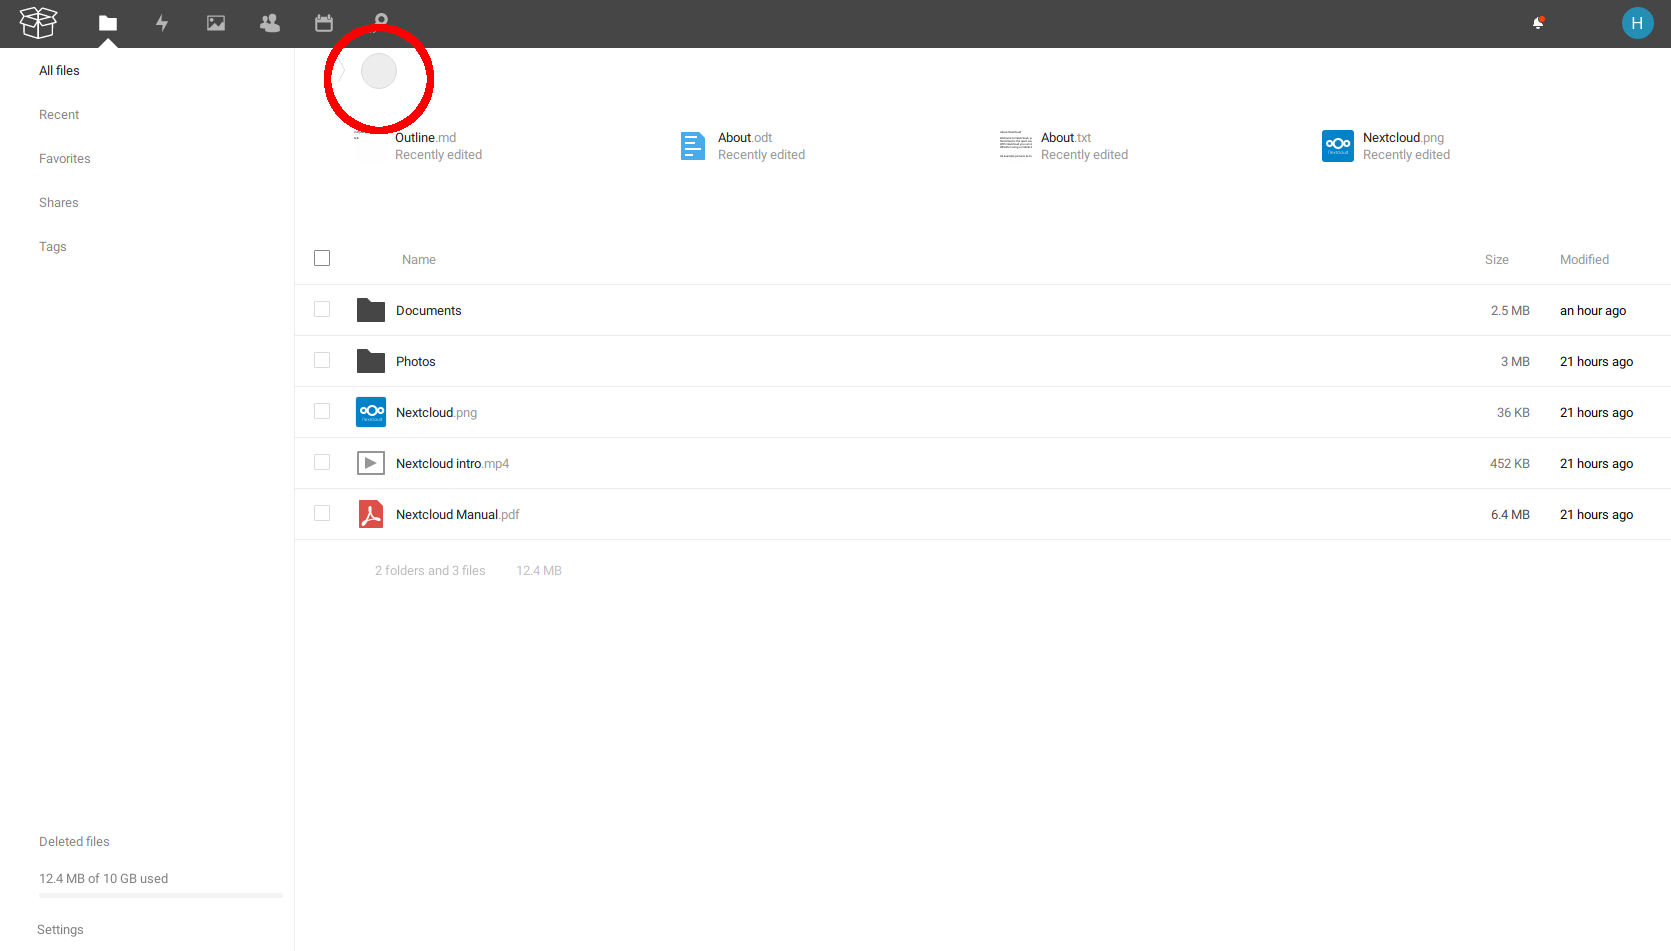Open the Files app folder icon
This screenshot has height=951, width=1671.
(108, 23)
